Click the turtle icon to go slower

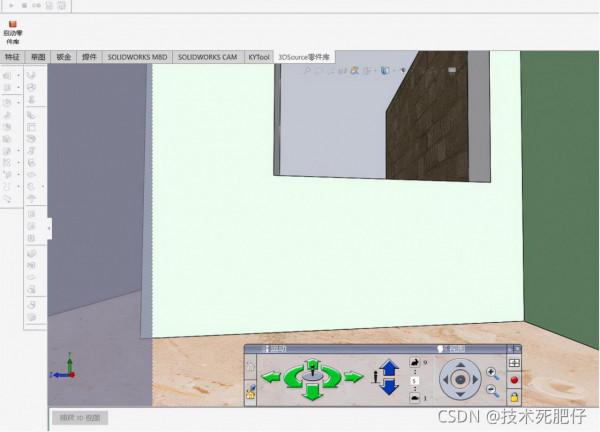click(415, 398)
